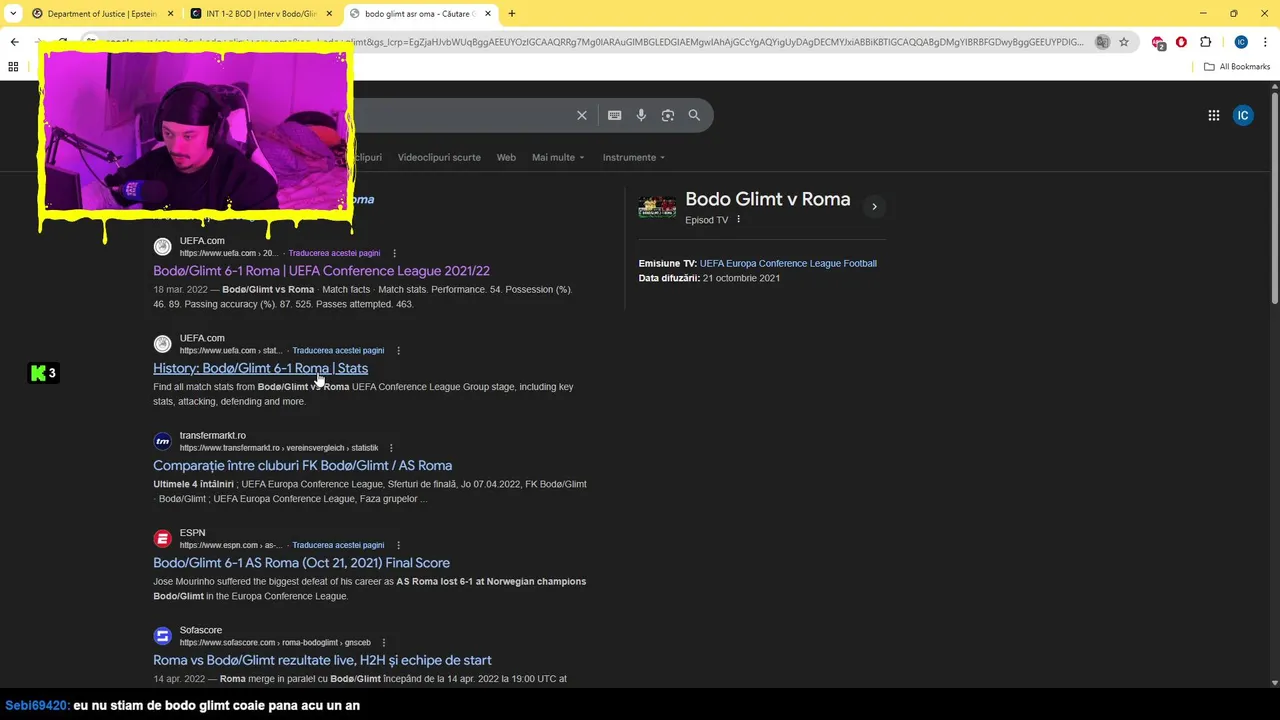Screen dimensions: 1280x720
Task: Search by image with the Lens icon
Action: click(668, 115)
